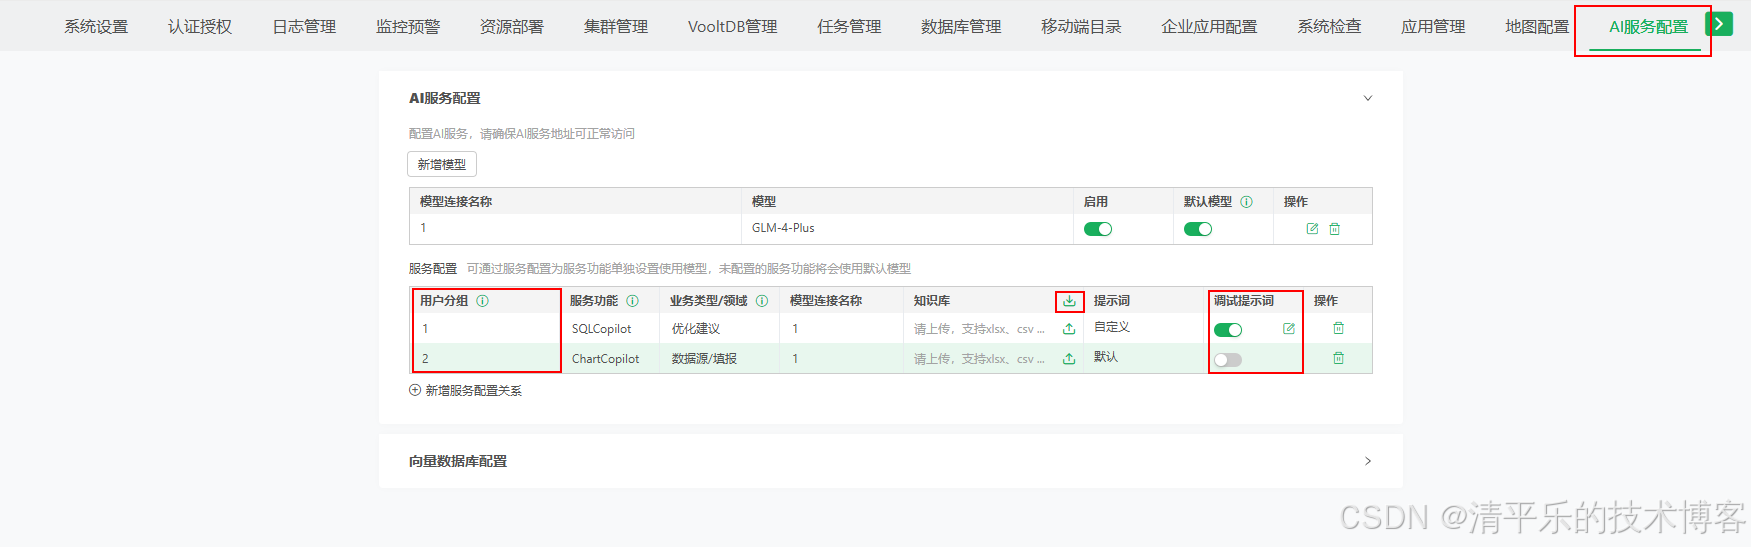Image resolution: width=1751 pixels, height=547 pixels.
Task: Collapse the AI服务配置 section
Action: [1368, 98]
